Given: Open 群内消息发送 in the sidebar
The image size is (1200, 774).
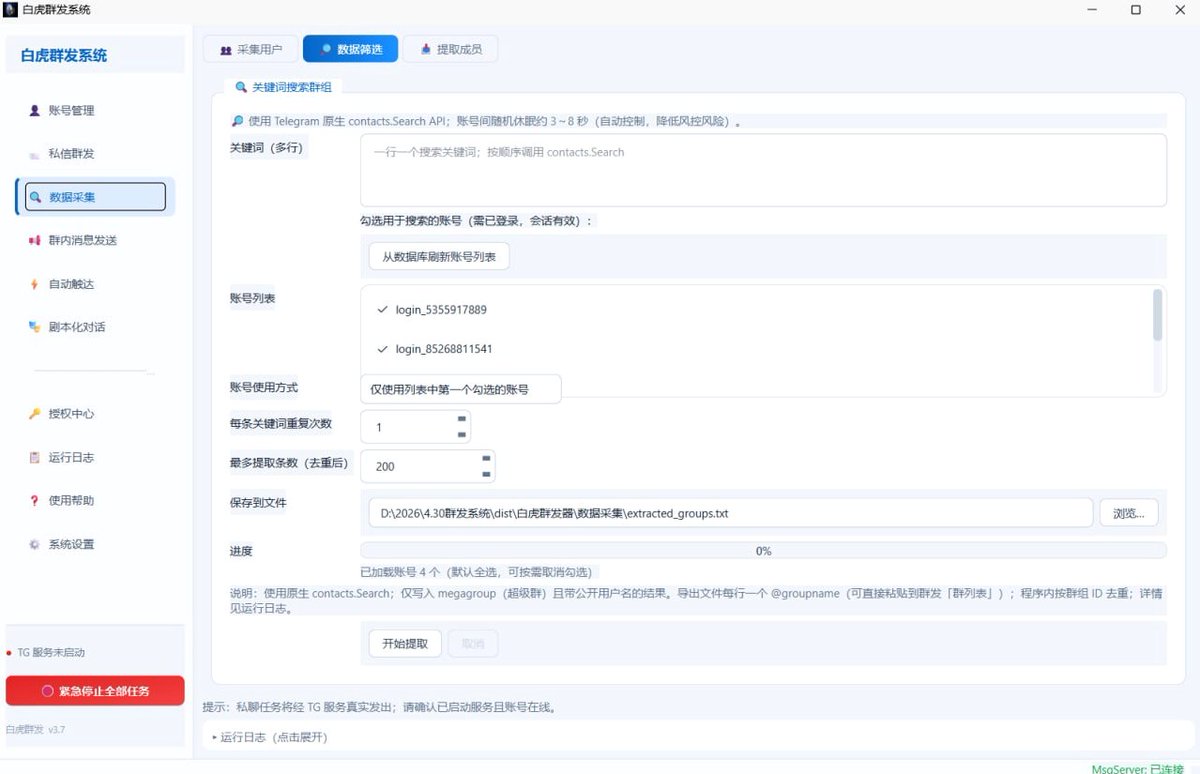Looking at the screenshot, I should click(x=95, y=240).
